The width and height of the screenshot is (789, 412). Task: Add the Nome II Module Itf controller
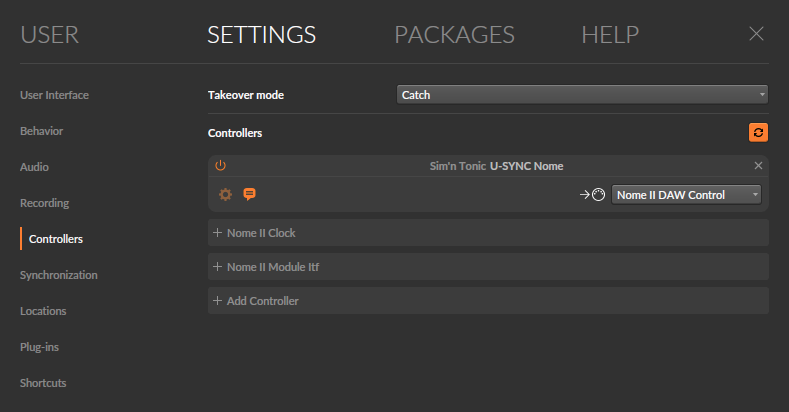(488, 267)
